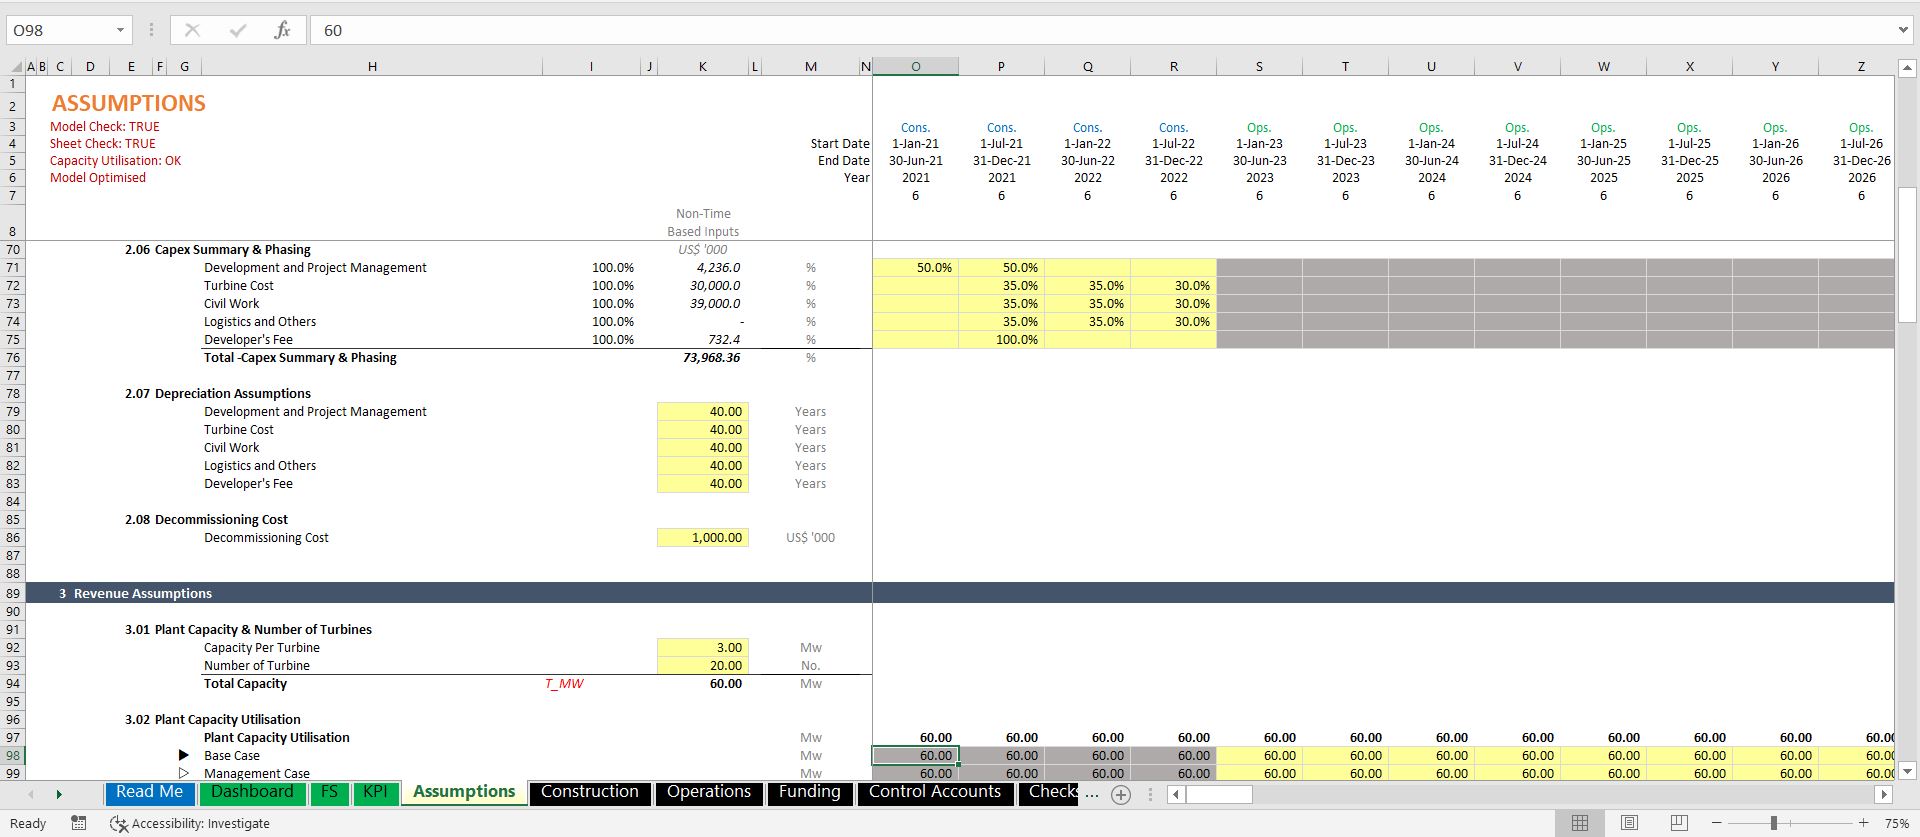
Task: Click the red T_MW range name label
Action: click(564, 683)
